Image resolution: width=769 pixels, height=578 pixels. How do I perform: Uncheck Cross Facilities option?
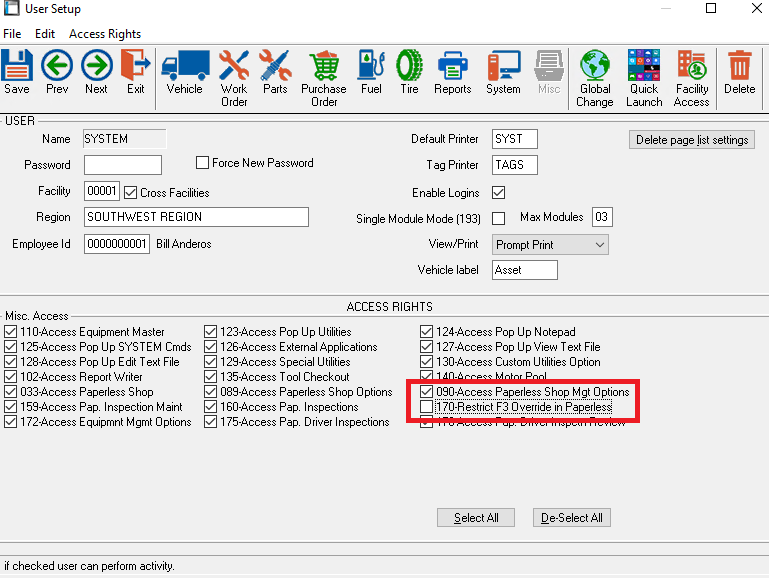131,192
